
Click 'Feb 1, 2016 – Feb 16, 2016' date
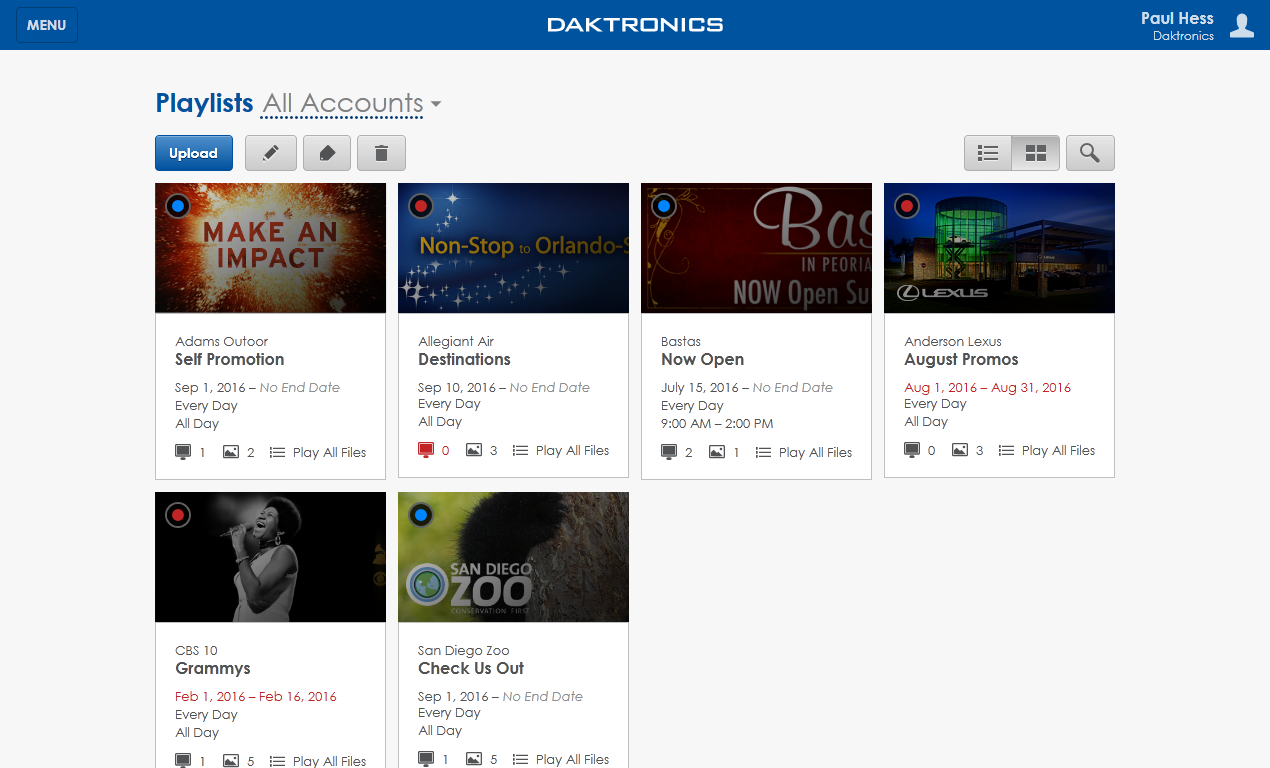[255, 696]
